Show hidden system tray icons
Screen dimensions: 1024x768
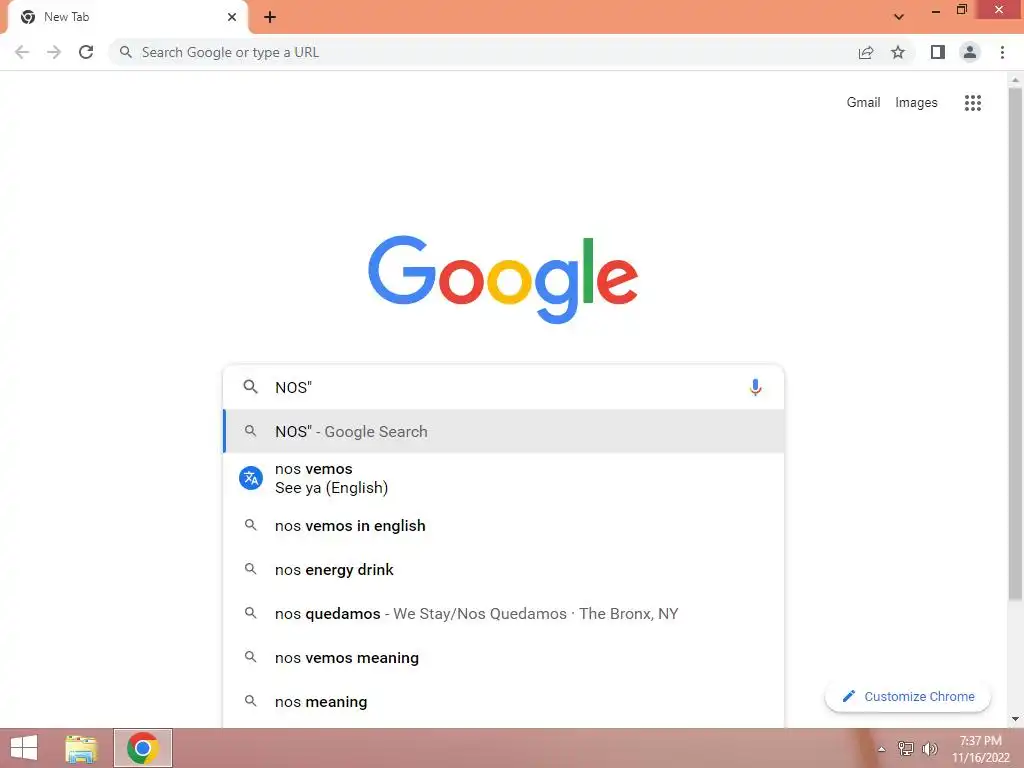pyautogui.click(x=881, y=749)
